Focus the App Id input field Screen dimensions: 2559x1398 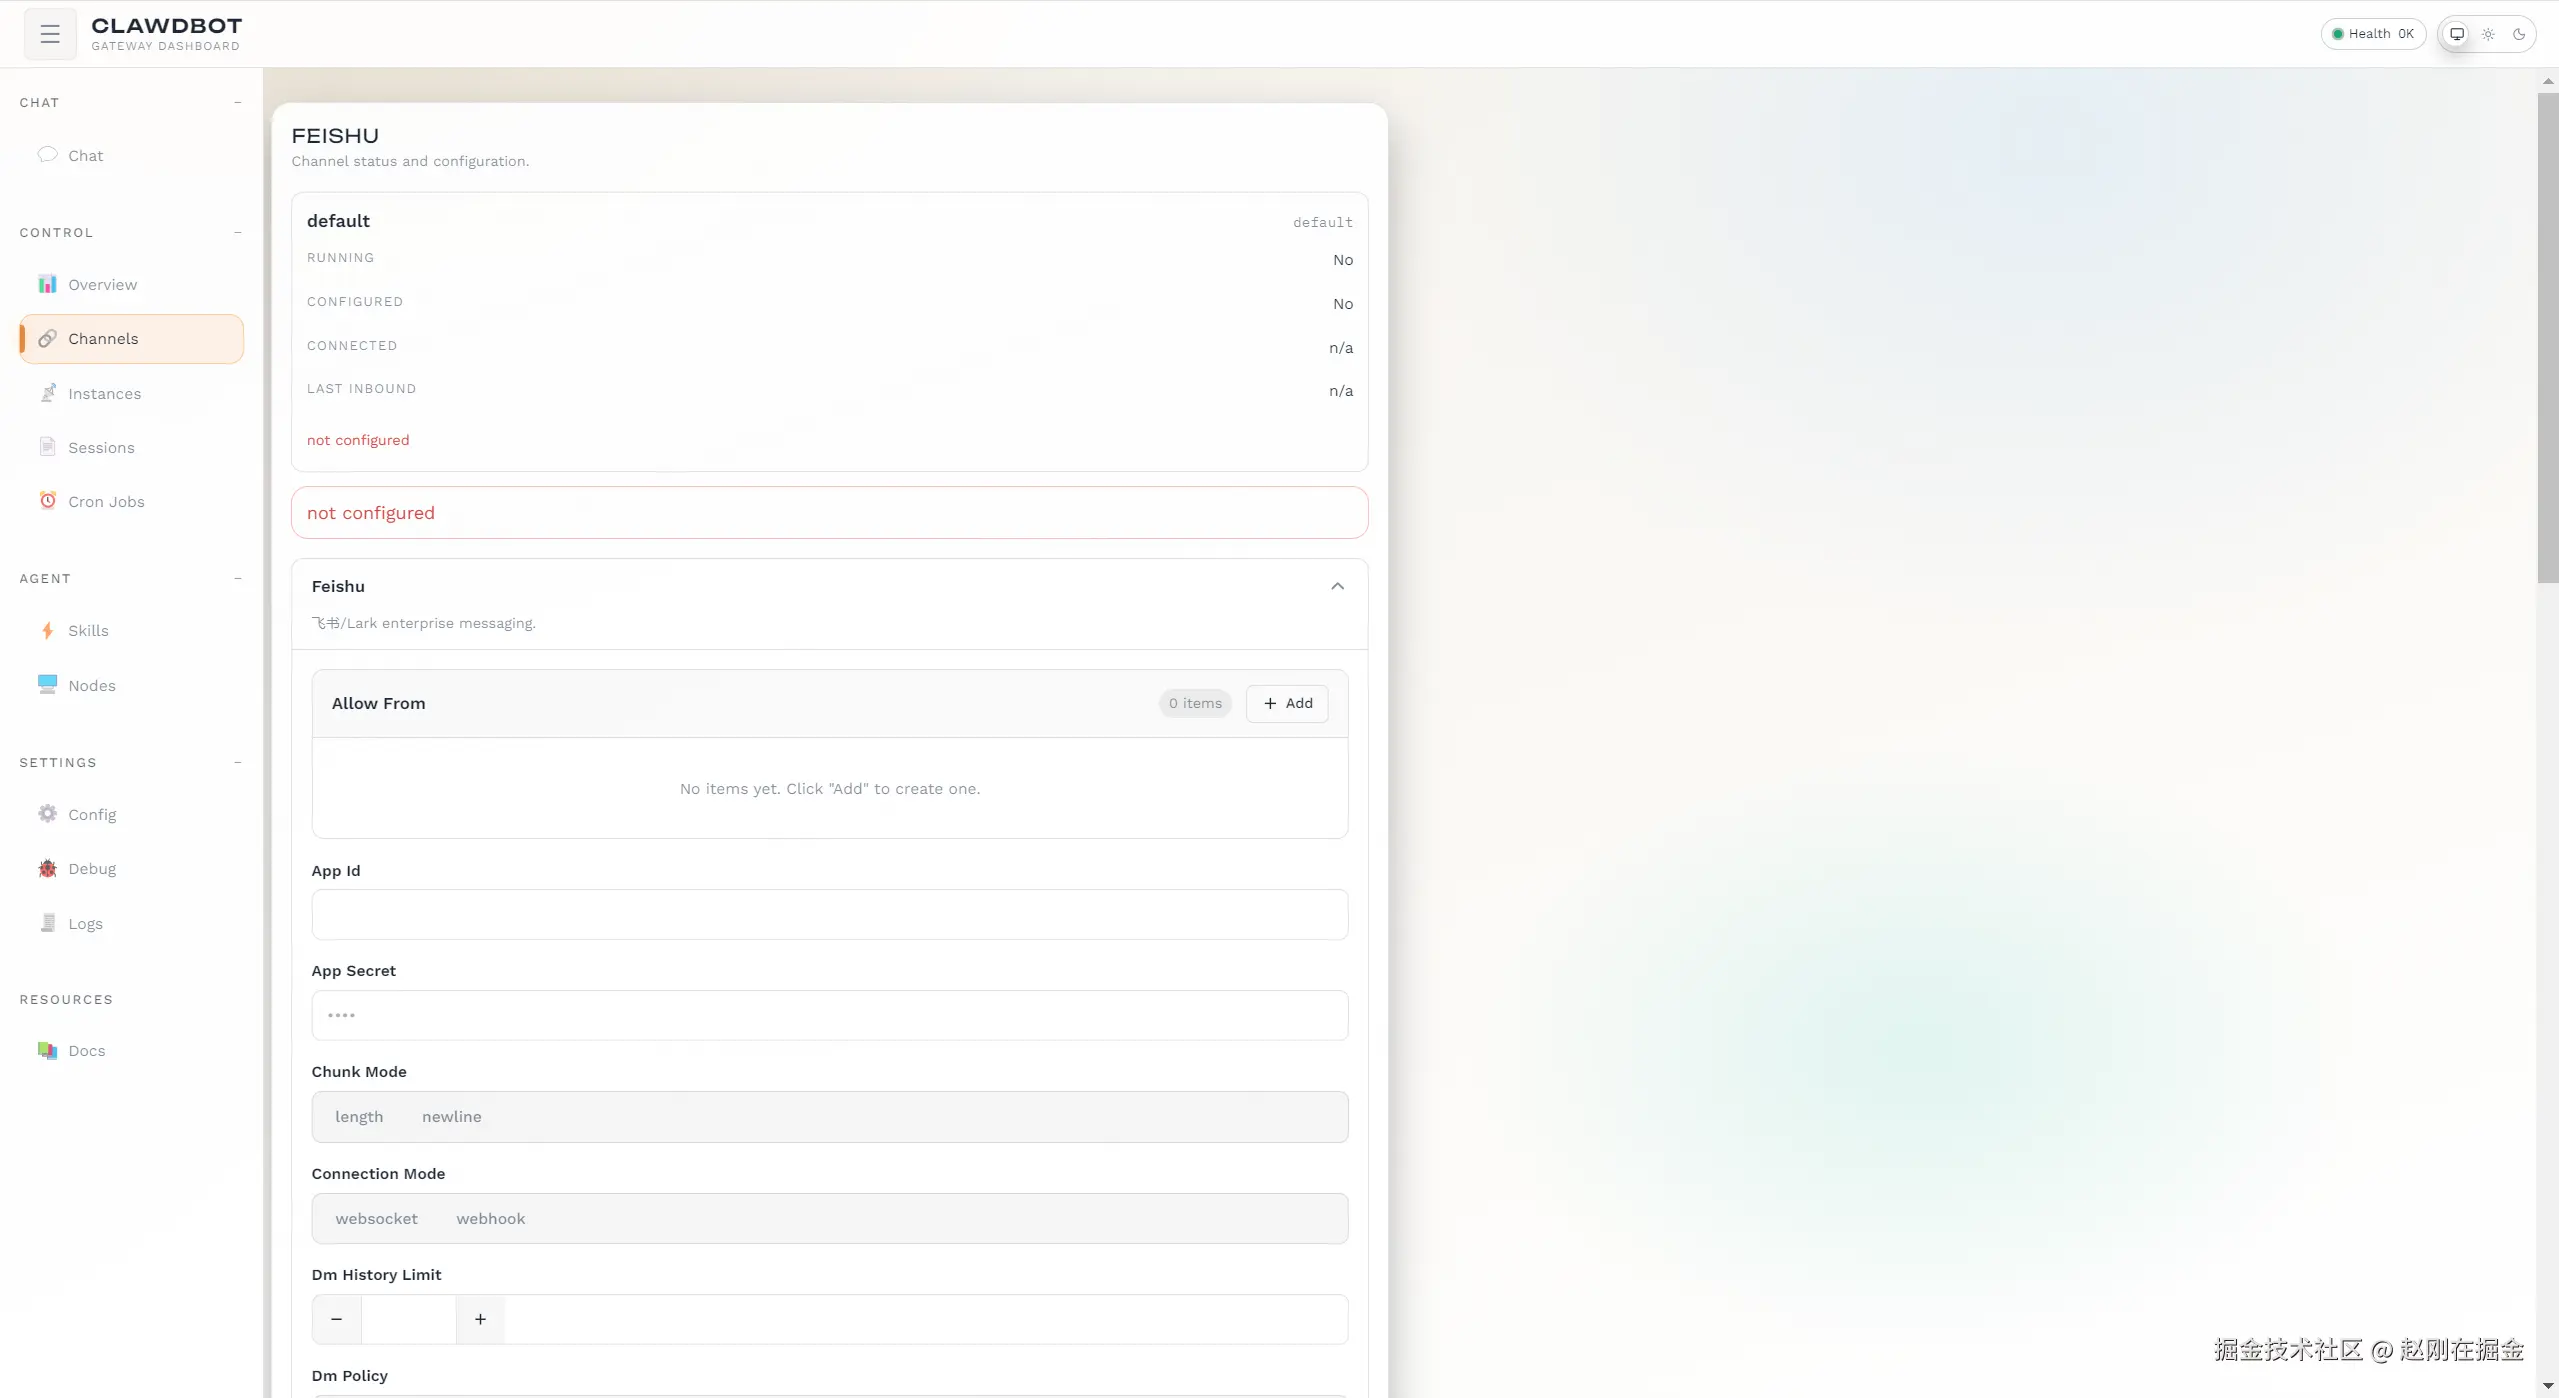[829, 915]
